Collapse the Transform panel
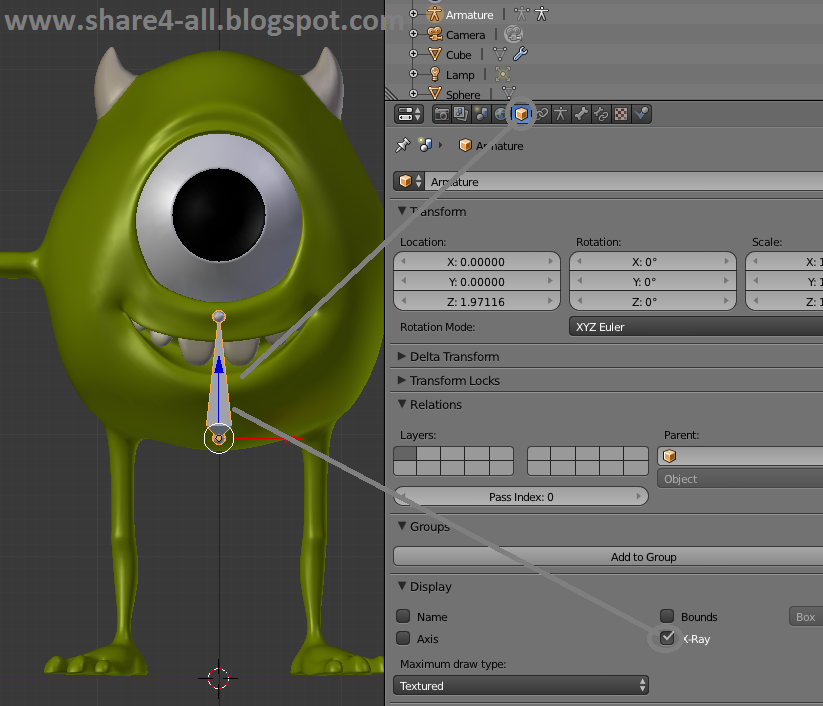Screen dimensions: 823x706 (432, 211)
